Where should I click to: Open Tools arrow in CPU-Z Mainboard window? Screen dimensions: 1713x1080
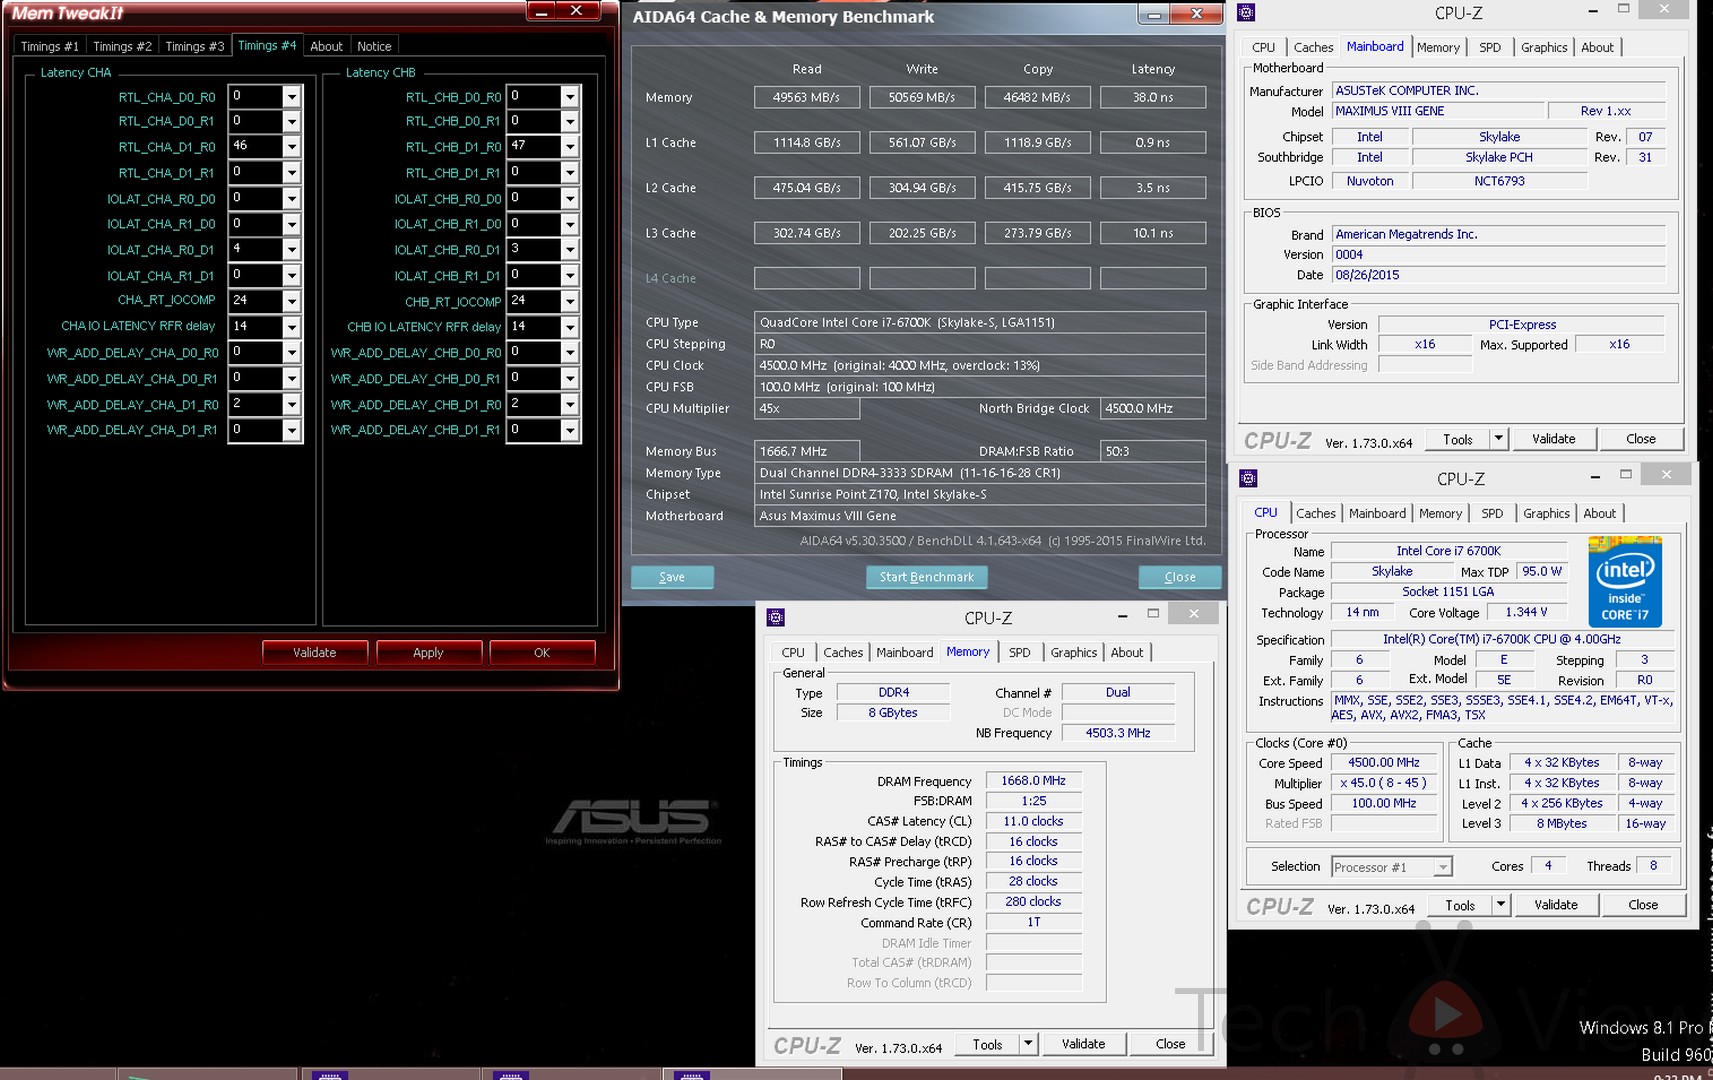tap(1498, 438)
